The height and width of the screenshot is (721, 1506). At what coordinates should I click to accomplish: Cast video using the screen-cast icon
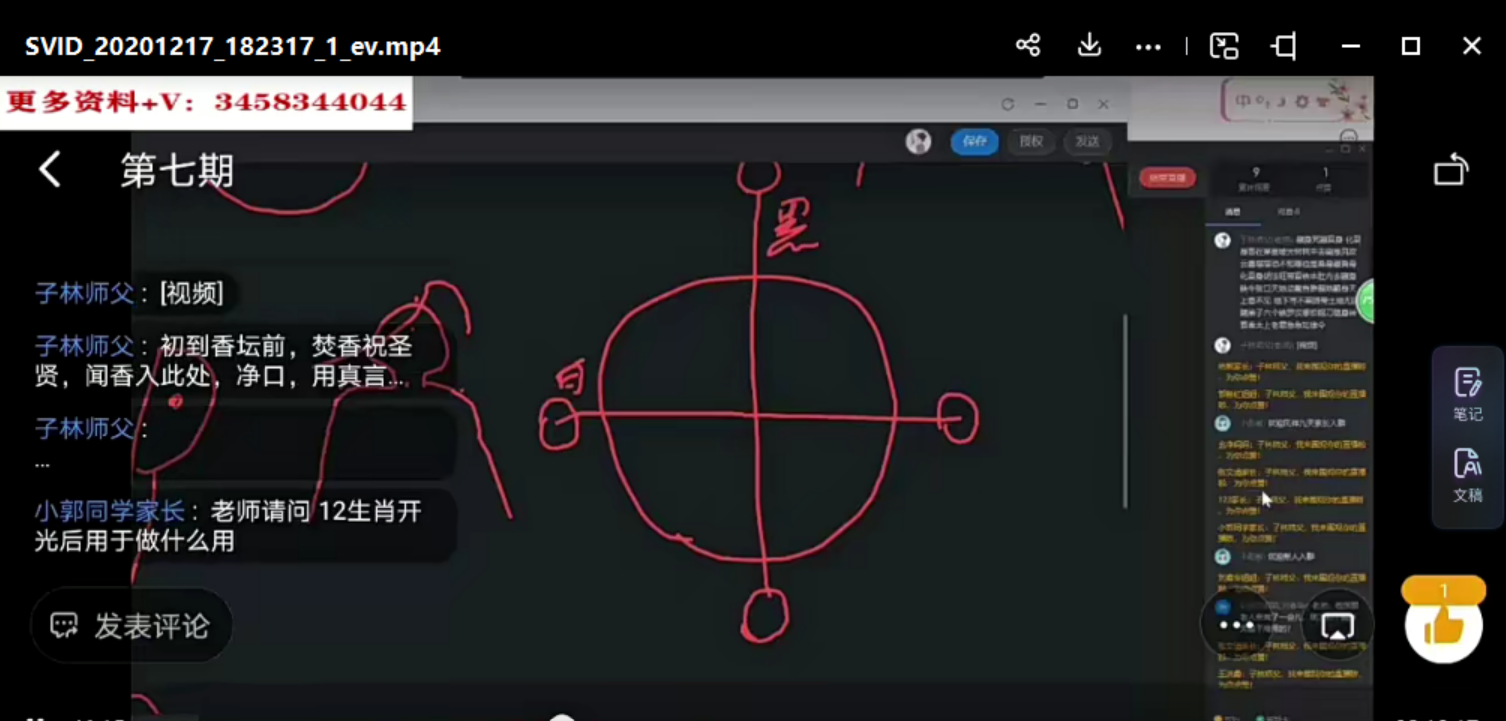tap(1337, 626)
